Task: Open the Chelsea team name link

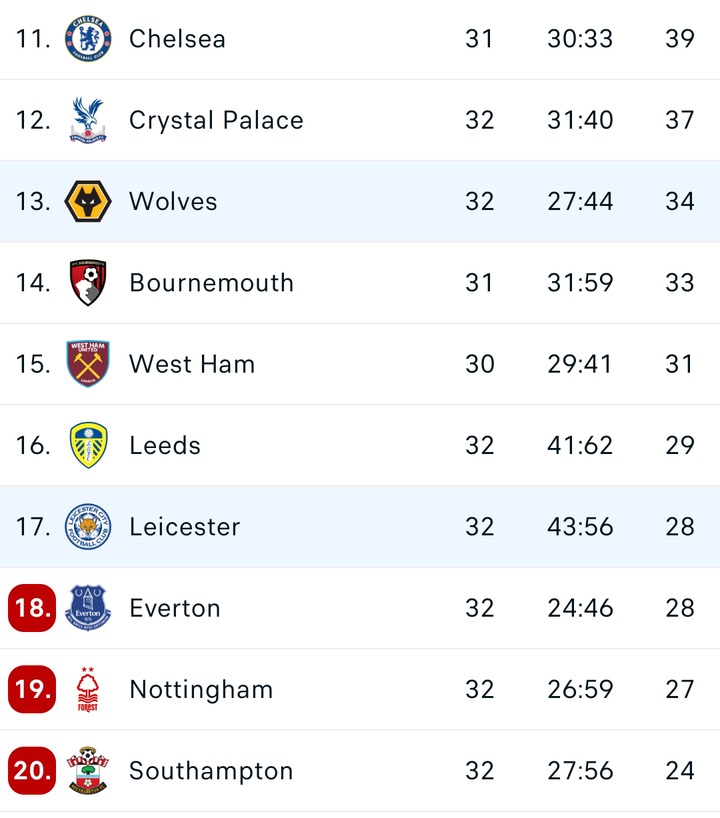Action: pyautogui.click(x=177, y=39)
